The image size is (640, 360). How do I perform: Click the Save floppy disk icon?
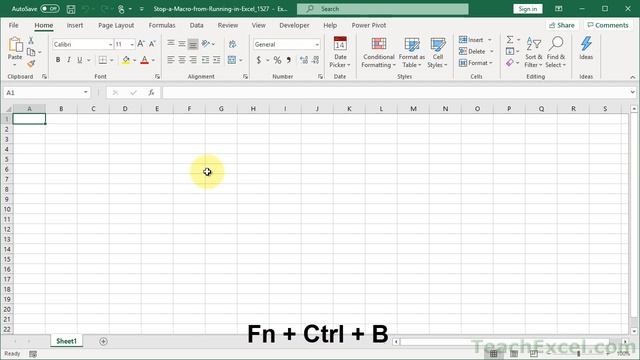pos(71,9)
